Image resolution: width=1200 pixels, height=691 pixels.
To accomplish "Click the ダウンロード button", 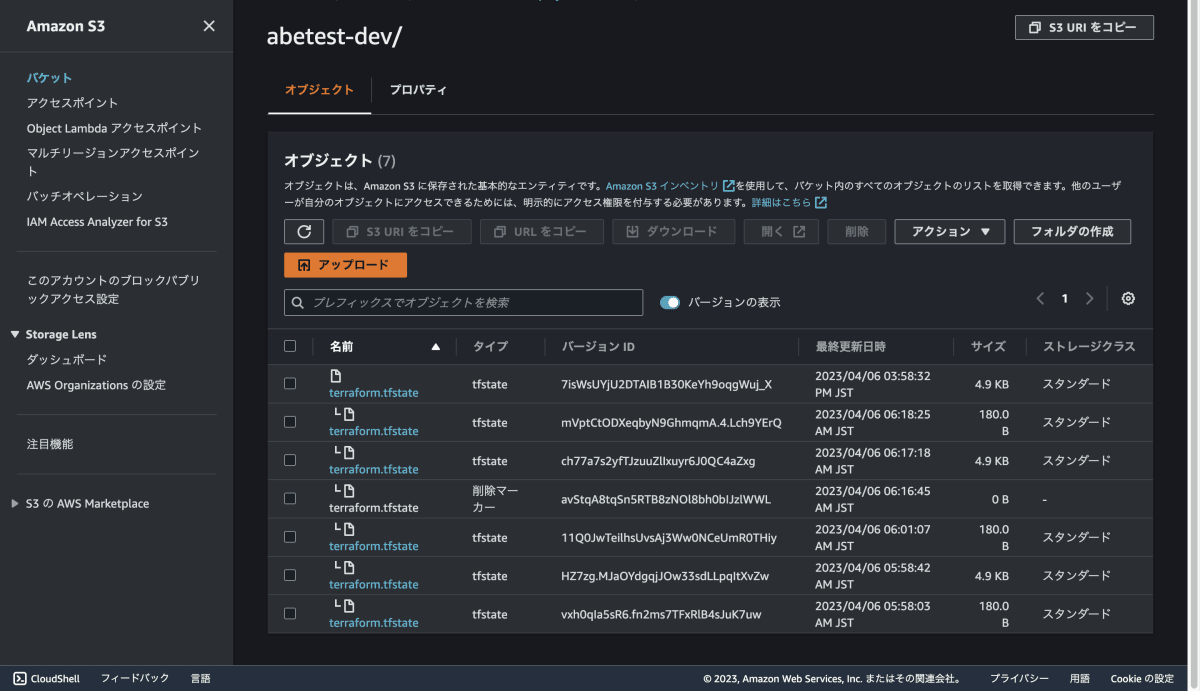I will [x=672, y=231].
